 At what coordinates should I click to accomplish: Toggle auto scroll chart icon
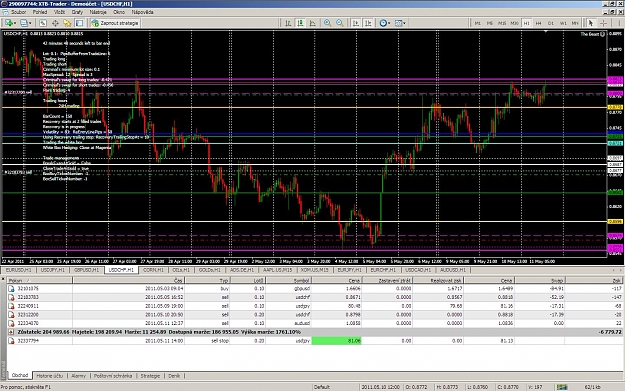(x=356, y=23)
